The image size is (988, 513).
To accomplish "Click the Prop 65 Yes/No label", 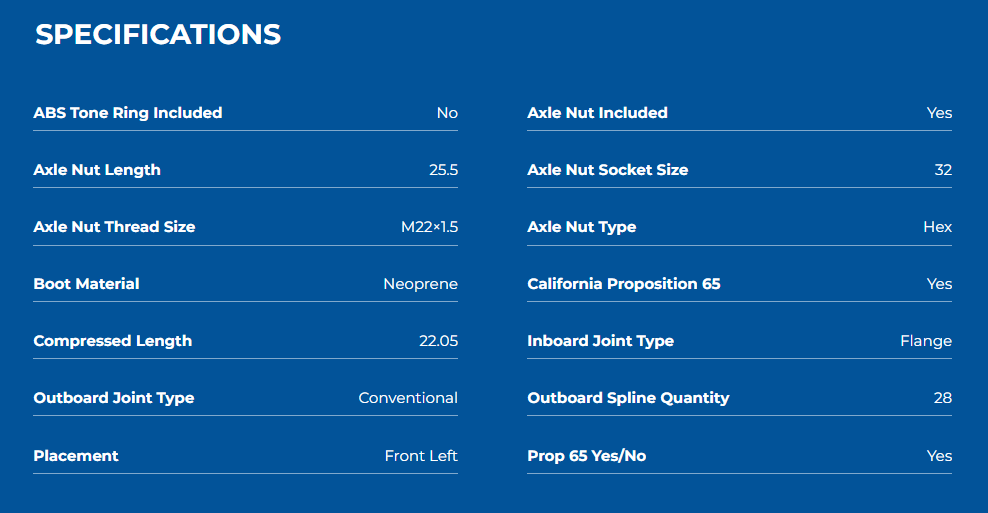I will pyautogui.click(x=587, y=456).
